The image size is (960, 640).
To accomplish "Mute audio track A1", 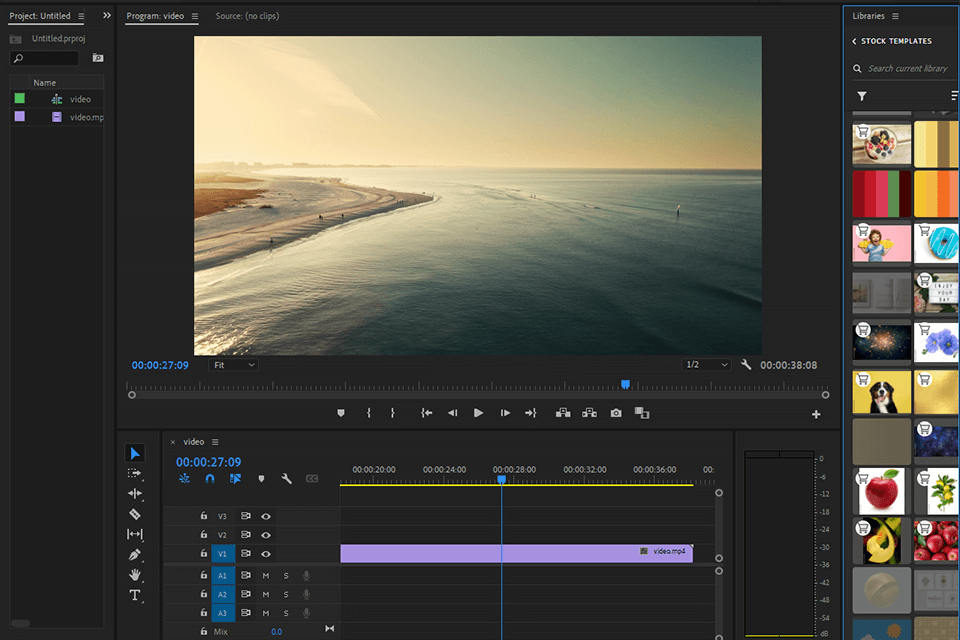I will click(x=266, y=576).
